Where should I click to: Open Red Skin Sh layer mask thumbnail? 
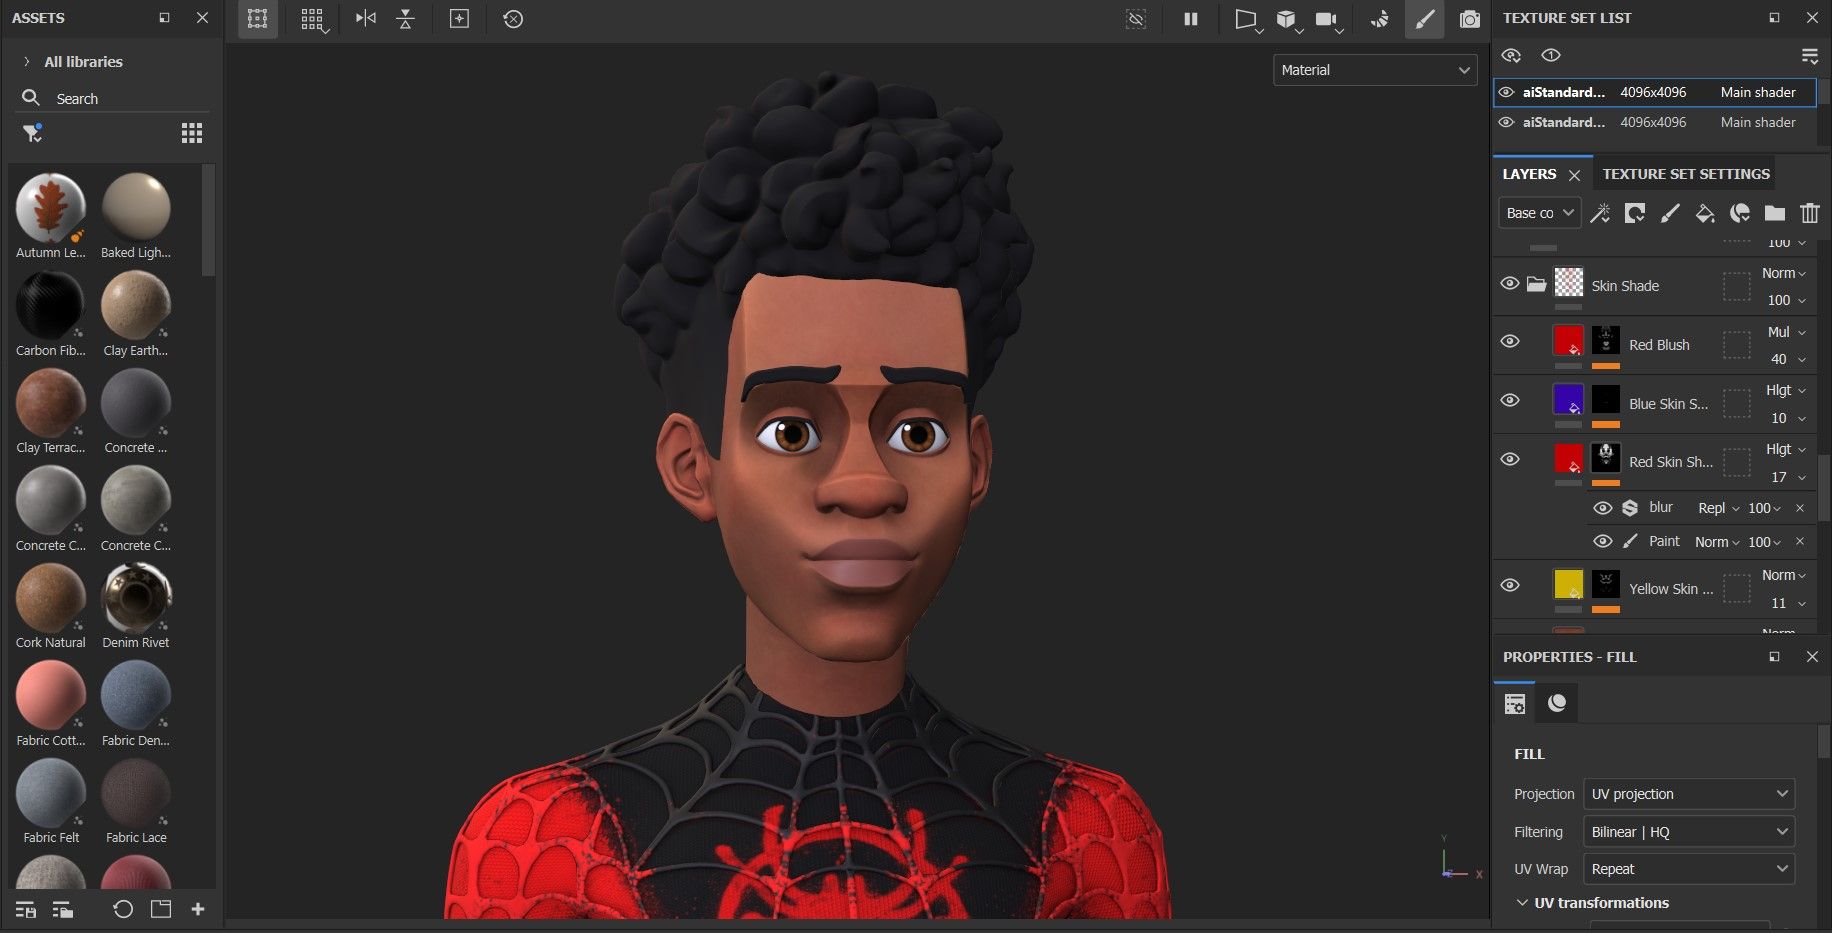pyautogui.click(x=1606, y=459)
